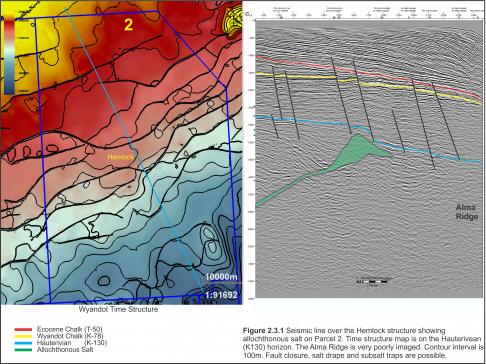Click the Wyandot Time Structure caption

118,309
